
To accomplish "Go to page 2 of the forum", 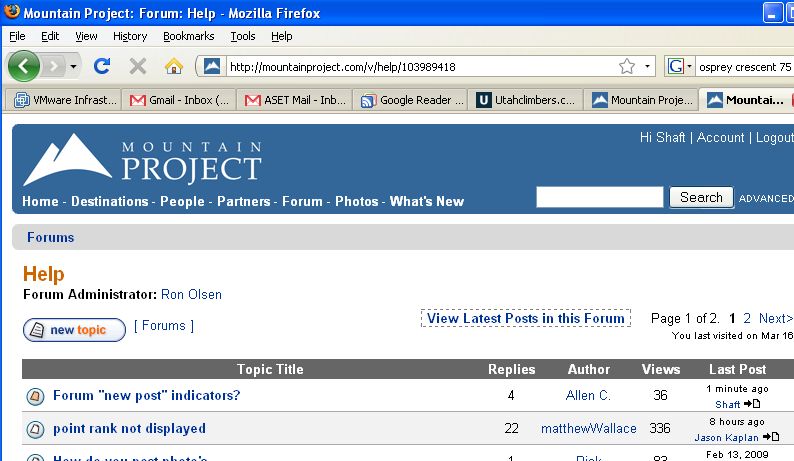I will pos(747,318).
